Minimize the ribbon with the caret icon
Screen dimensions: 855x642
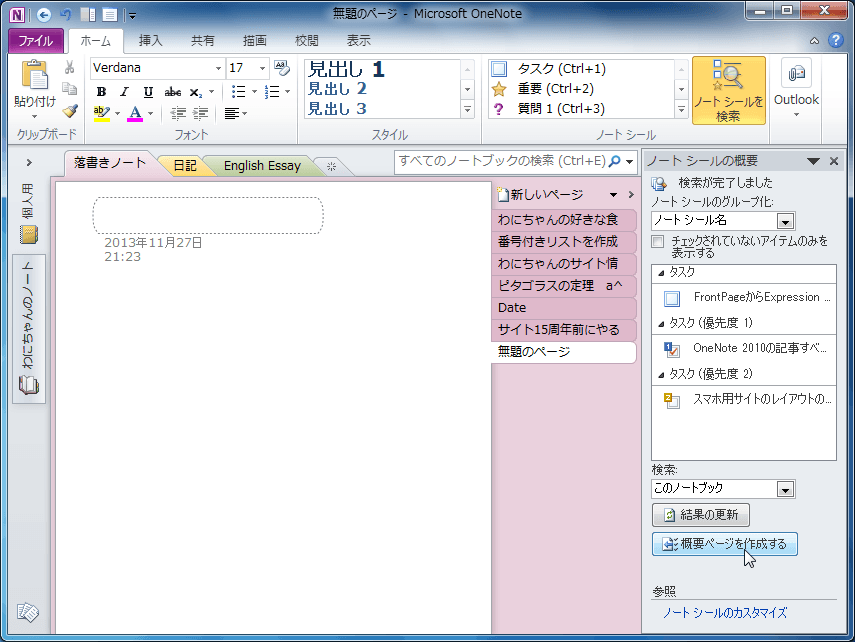coord(814,41)
